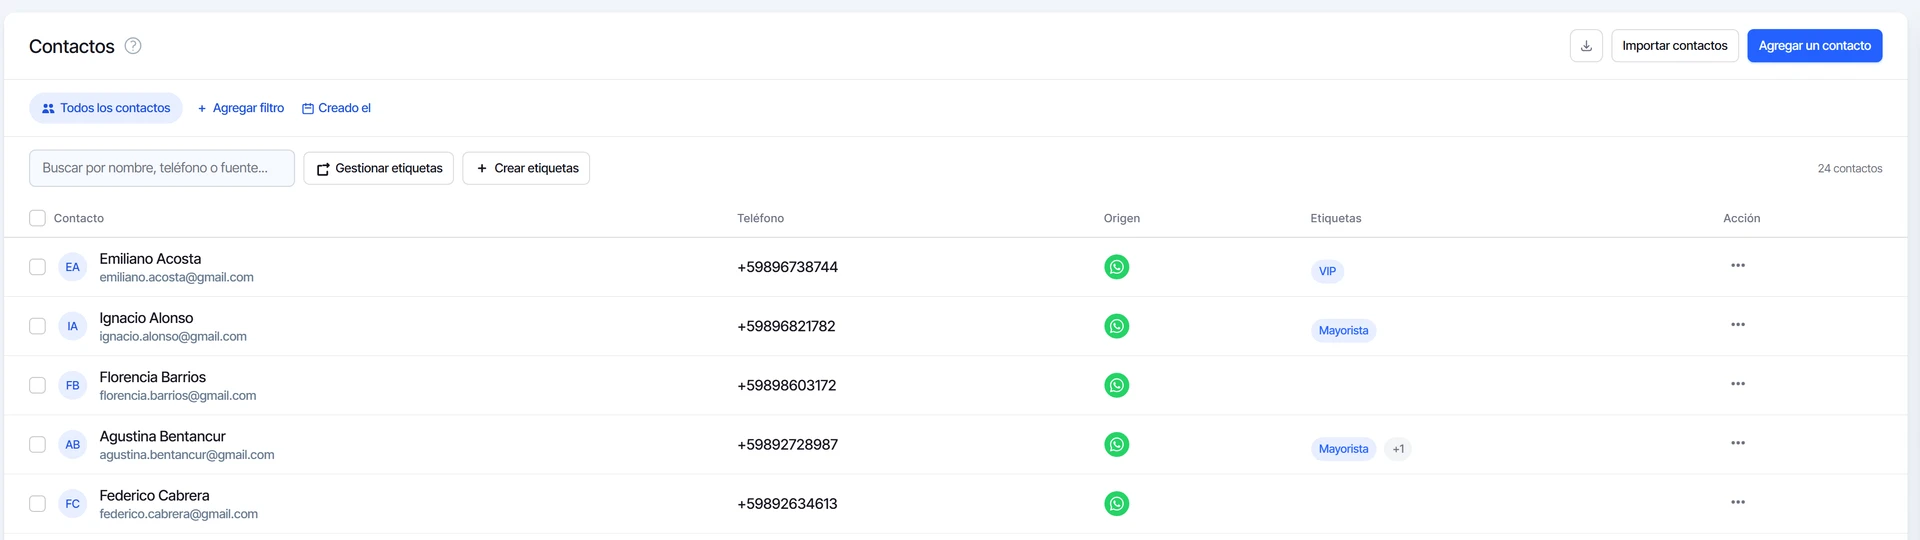Click email ignacio.alonso@gmail.com
The height and width of the screenshot is (540, 1920).
(173, 336)
